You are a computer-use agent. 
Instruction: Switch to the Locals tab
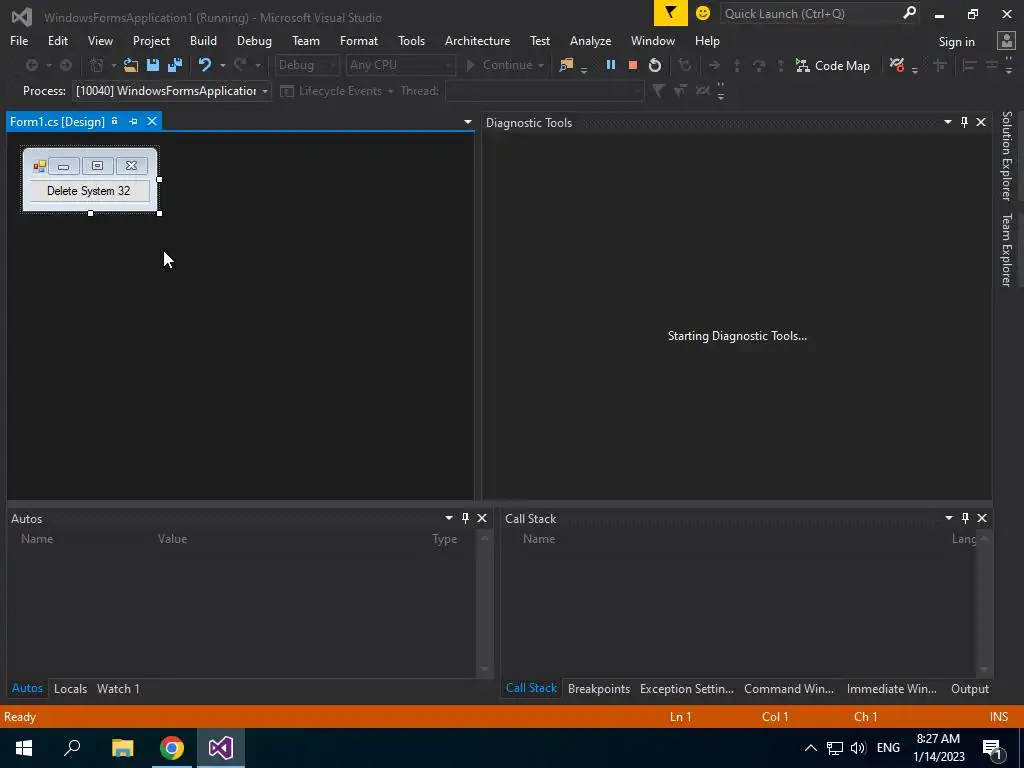(71, 688)
